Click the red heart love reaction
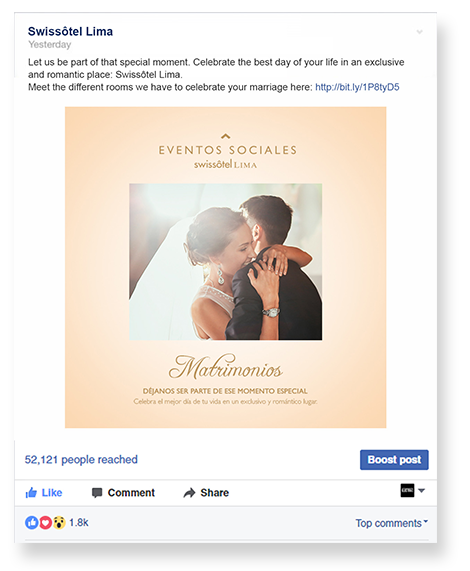The image size is (470, 571). pyautogui.click(x=45, y=523)
